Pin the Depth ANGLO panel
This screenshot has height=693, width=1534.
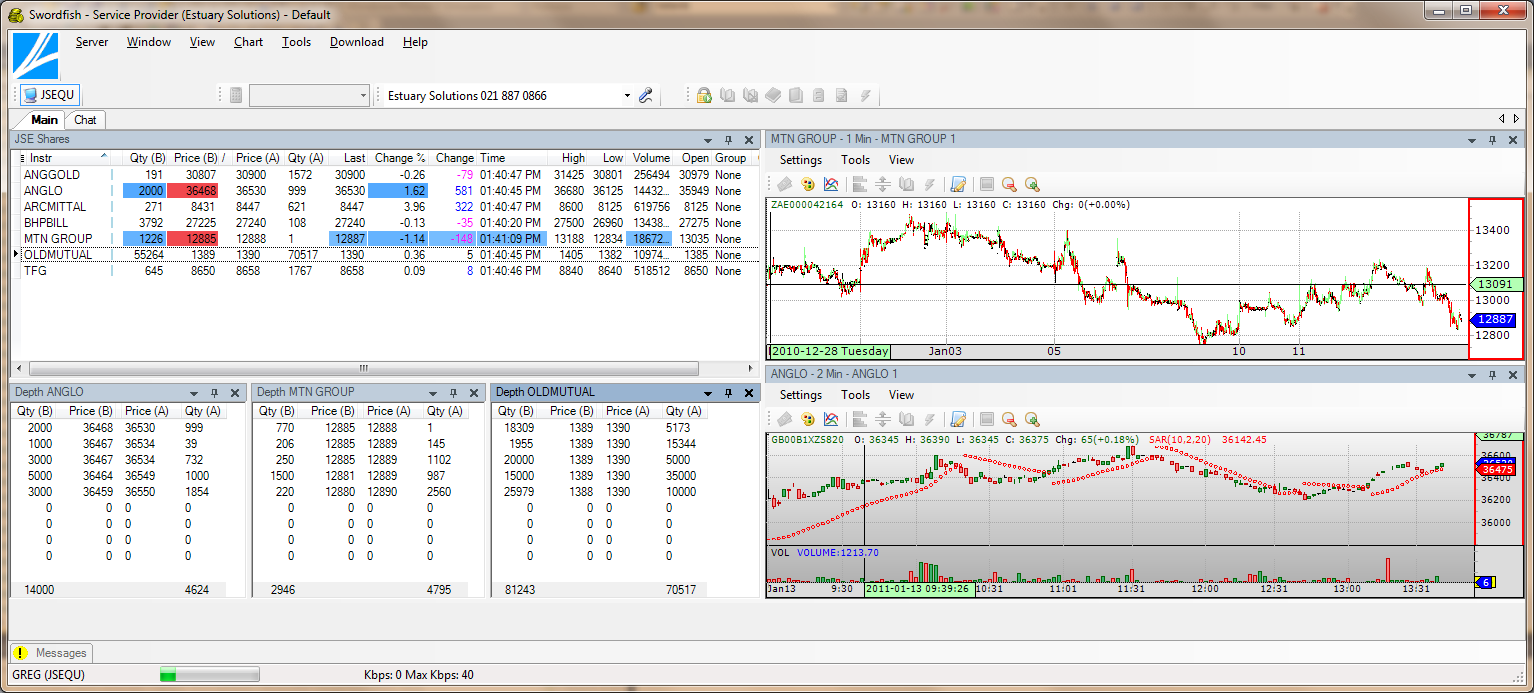[214, 394]
